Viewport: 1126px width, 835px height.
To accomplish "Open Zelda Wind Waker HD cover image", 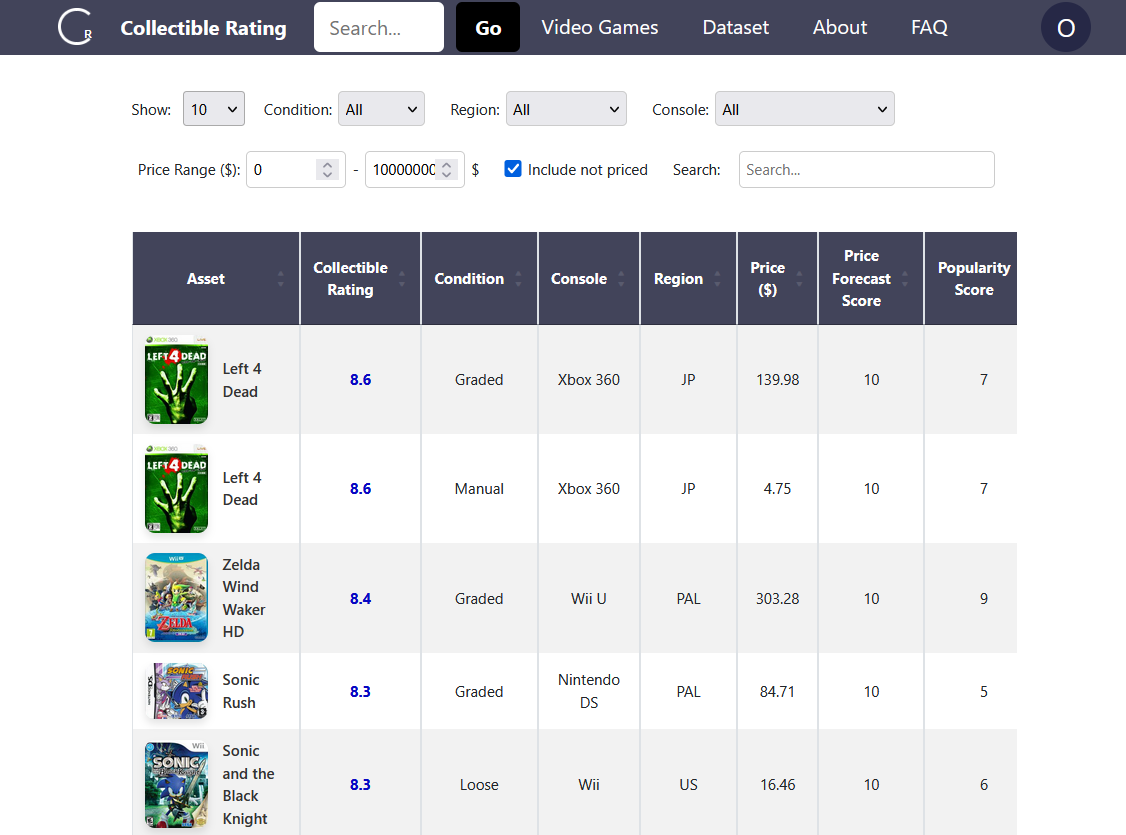I will click(177, 597).
